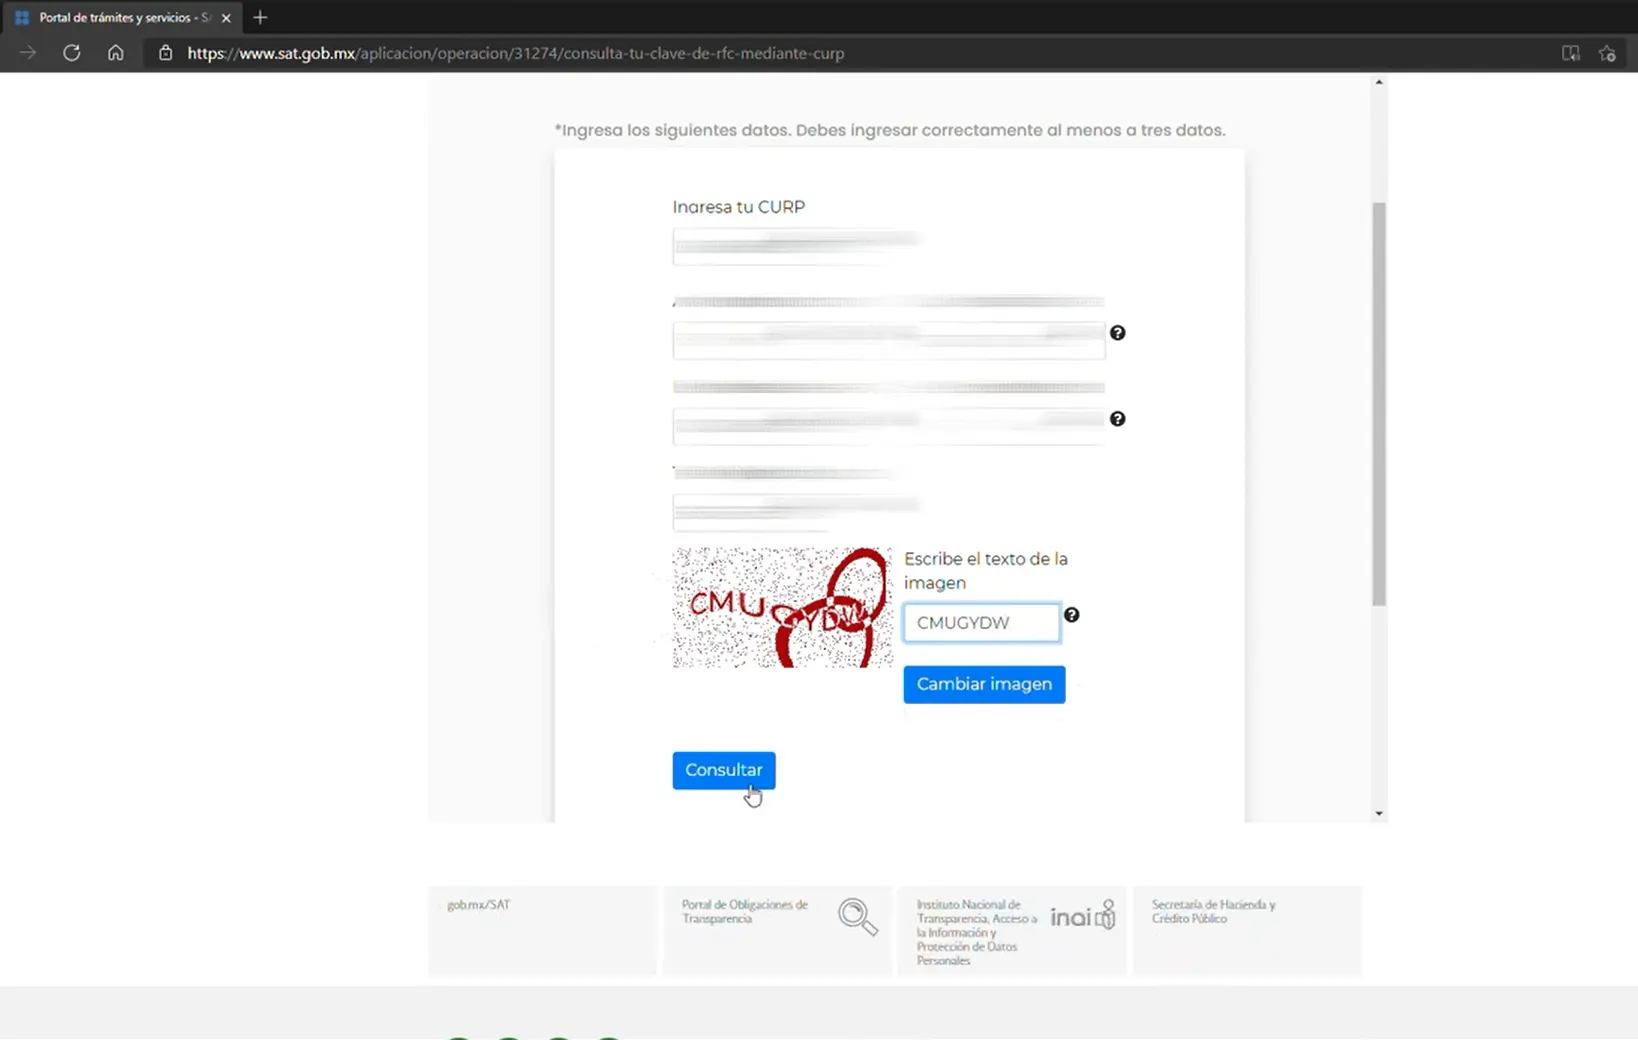This screenshot has height=1040, width=1638.
Task: Click the browser refresh icon
Action: click(x=71, y=53)
